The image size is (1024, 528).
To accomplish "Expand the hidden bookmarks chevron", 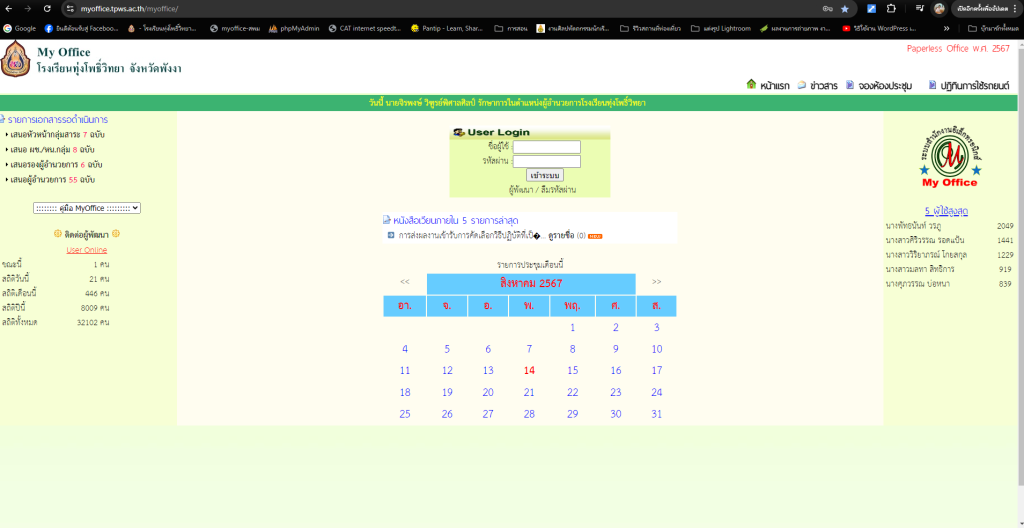I will point(946,28).
